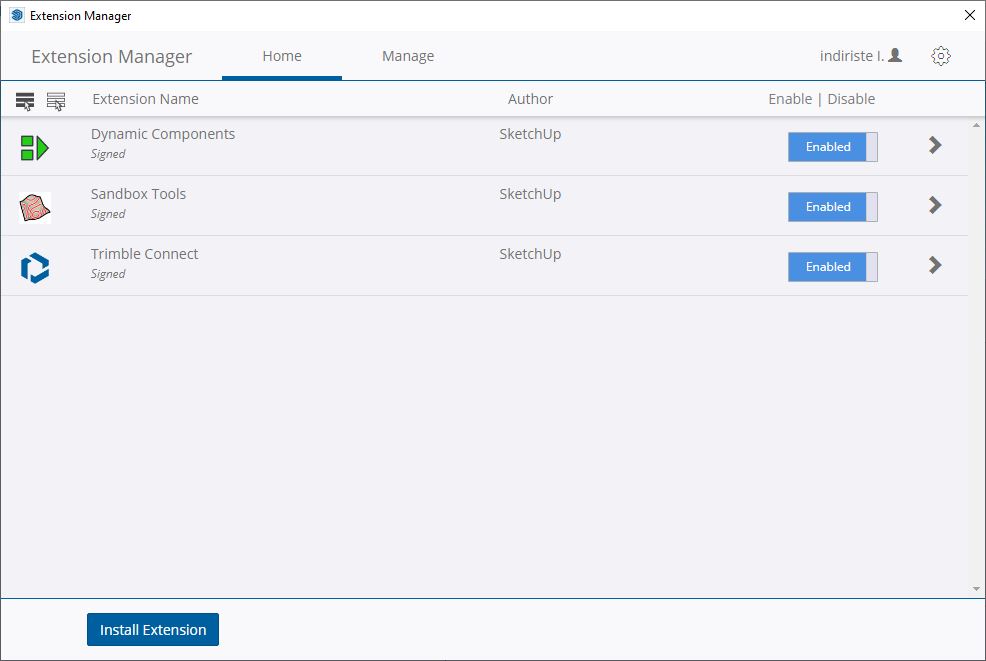Click Signed label under Trimble Connect

click(108, 274)
